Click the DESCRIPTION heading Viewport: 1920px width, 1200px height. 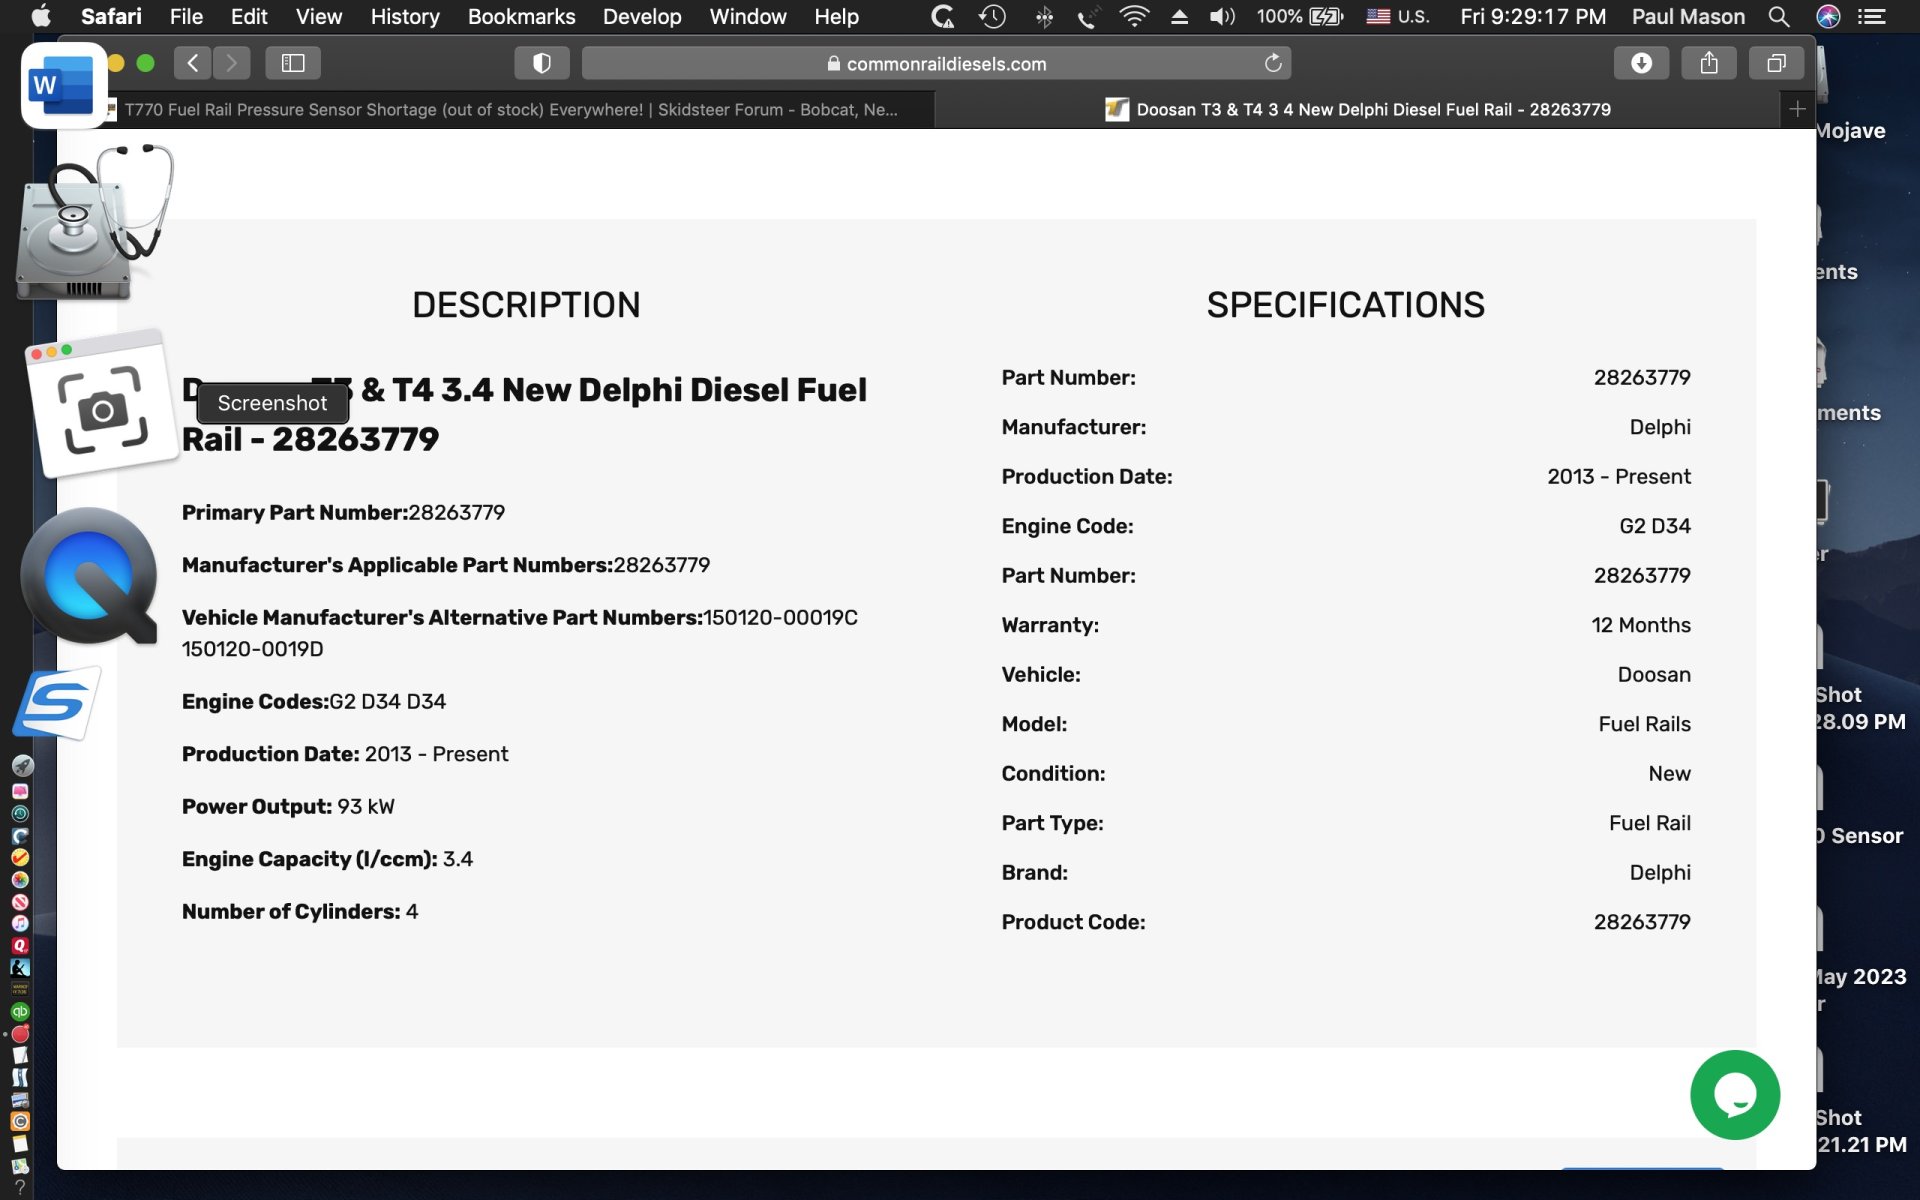click(526, 305)
